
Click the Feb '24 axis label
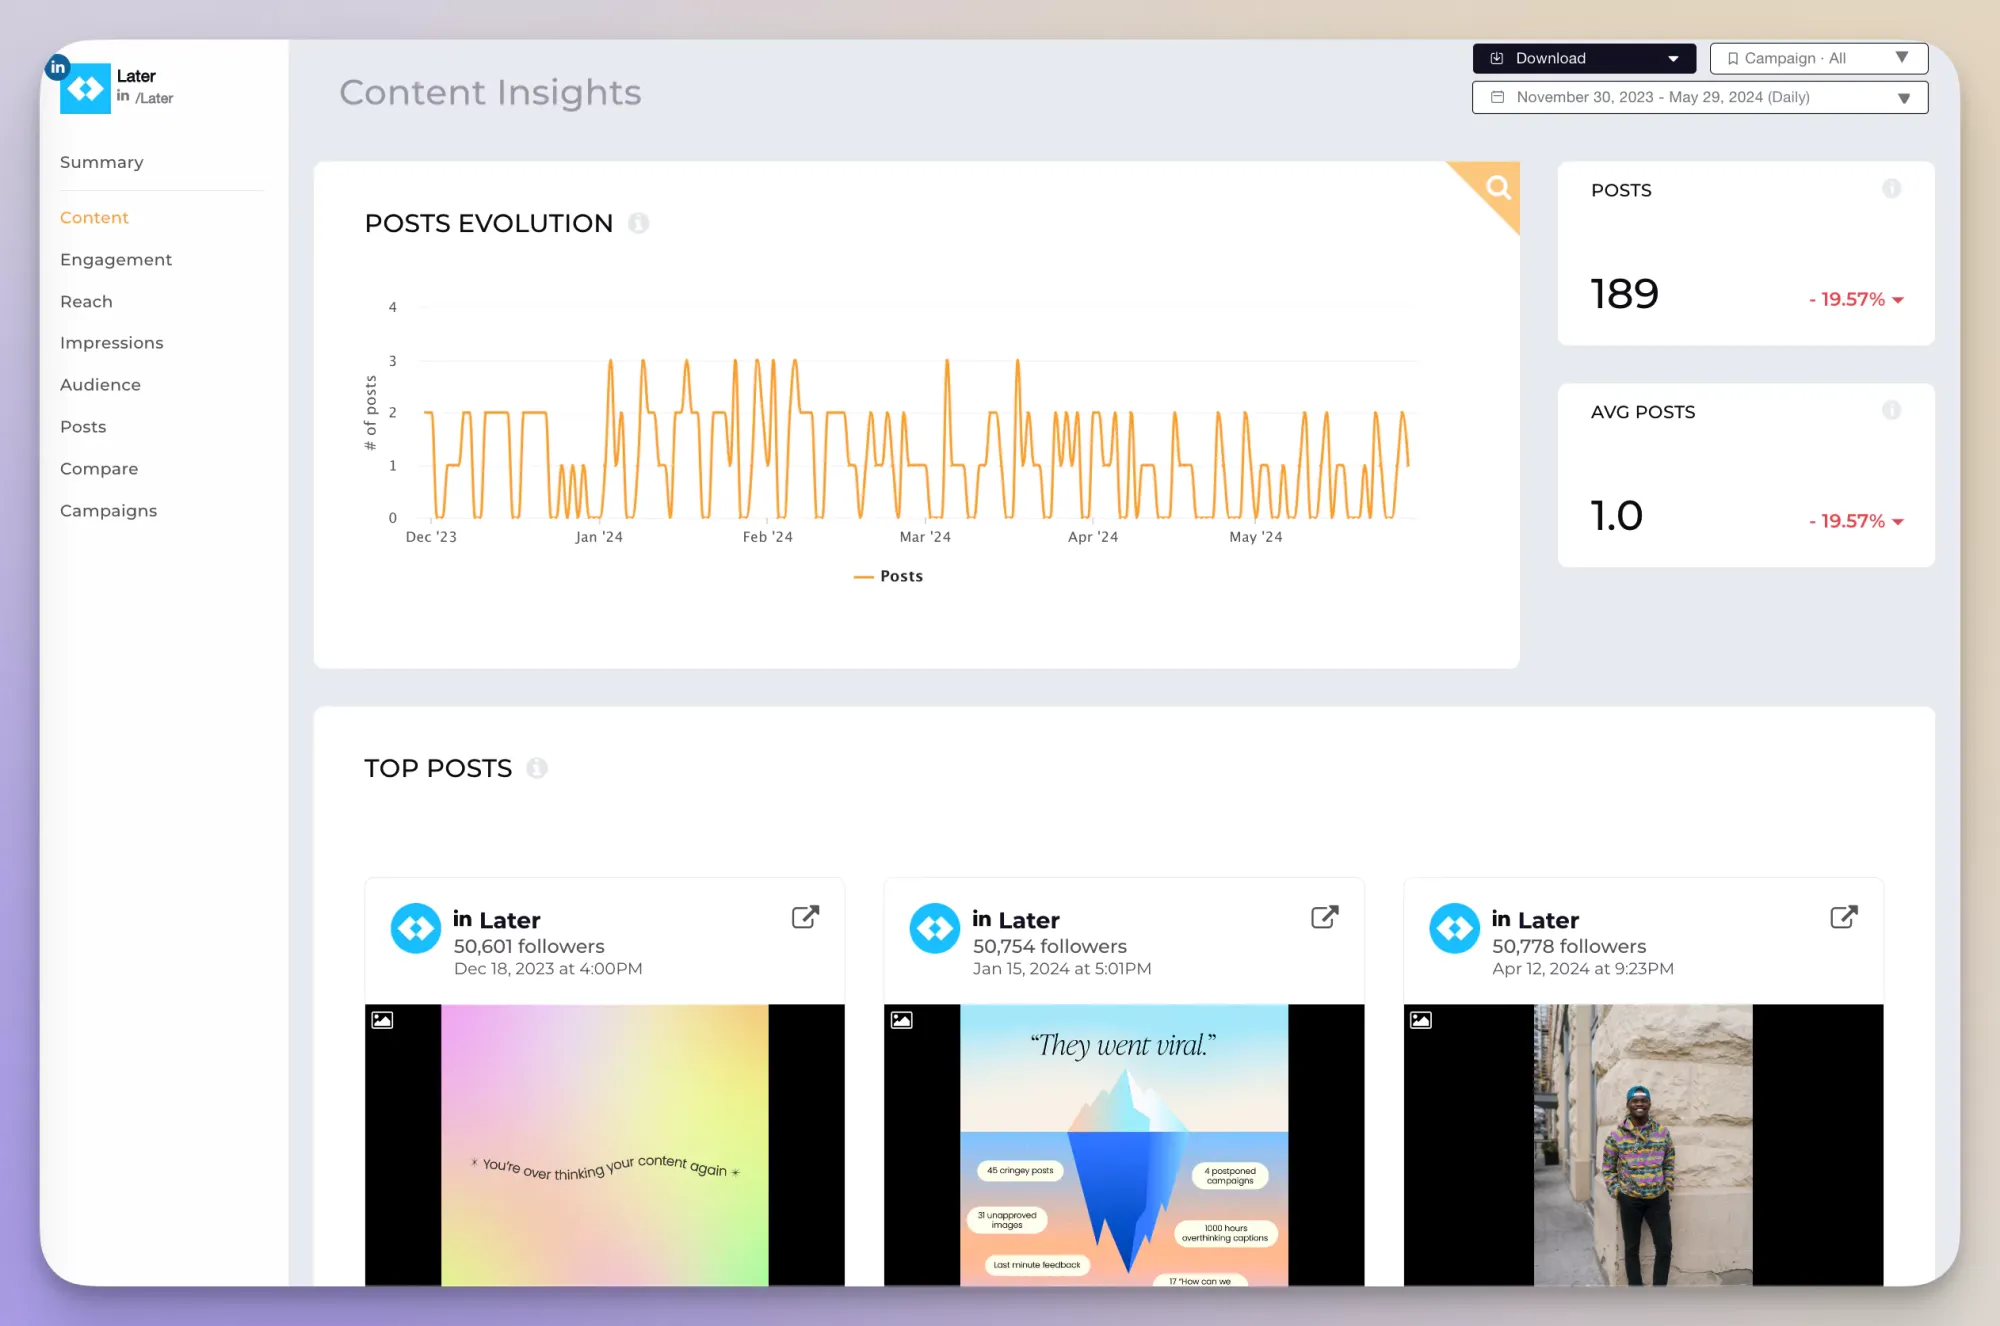(767, 537)
